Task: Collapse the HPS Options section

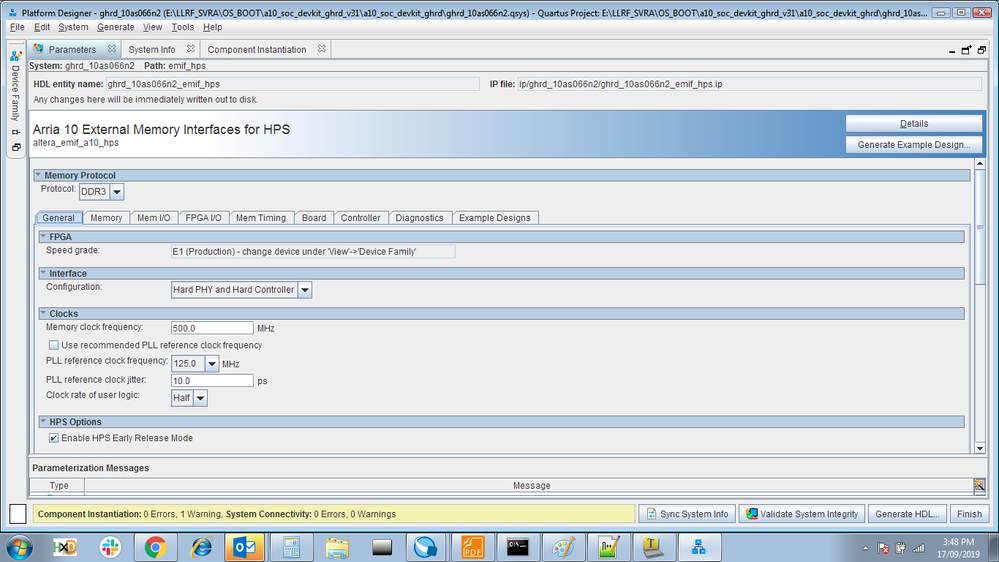Action: coord(43,421)
